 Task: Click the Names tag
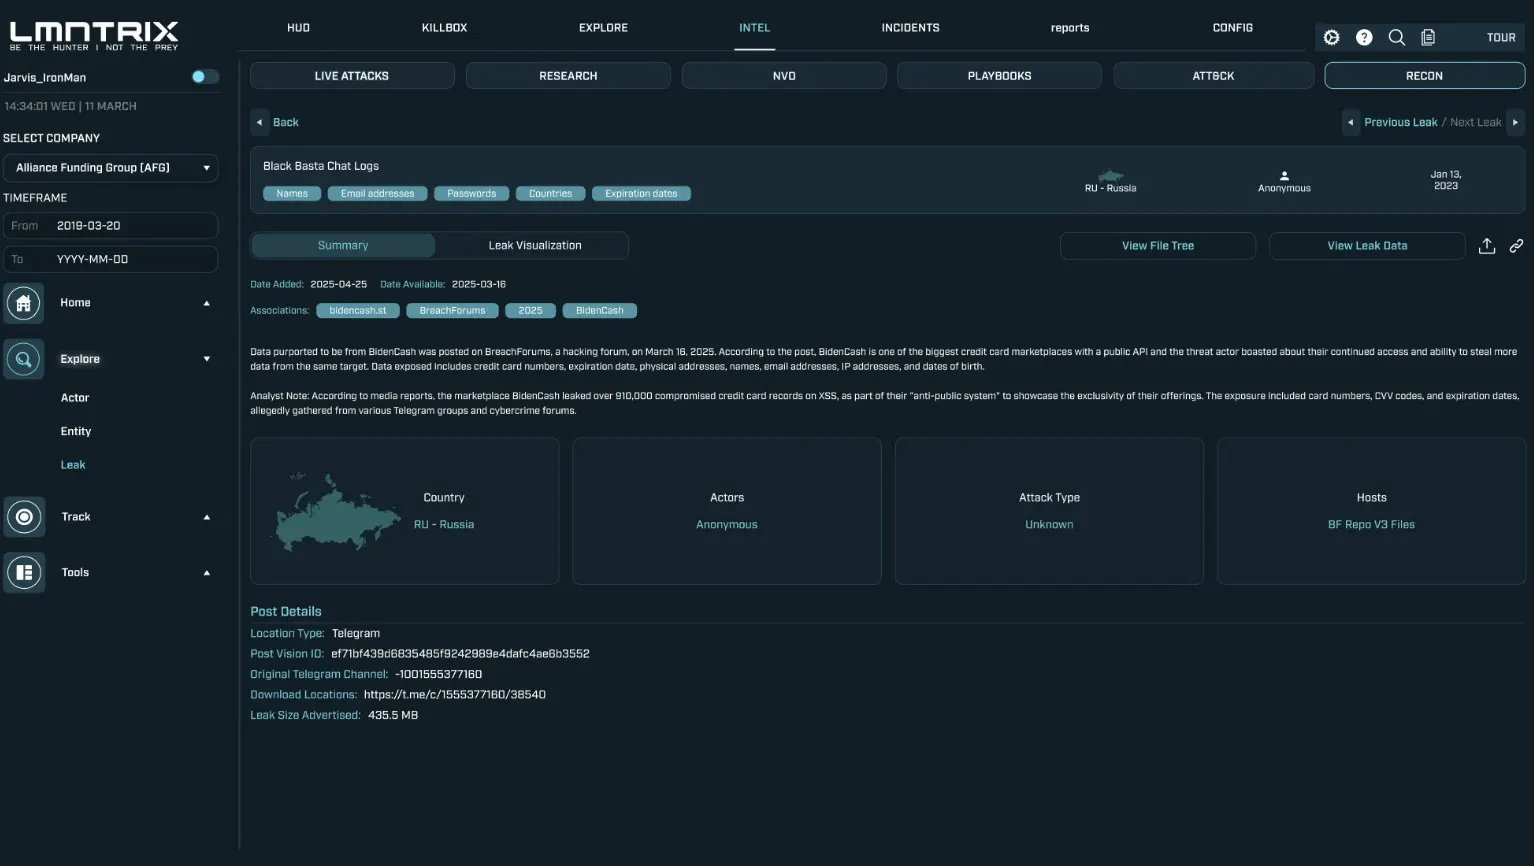[292, 194]
